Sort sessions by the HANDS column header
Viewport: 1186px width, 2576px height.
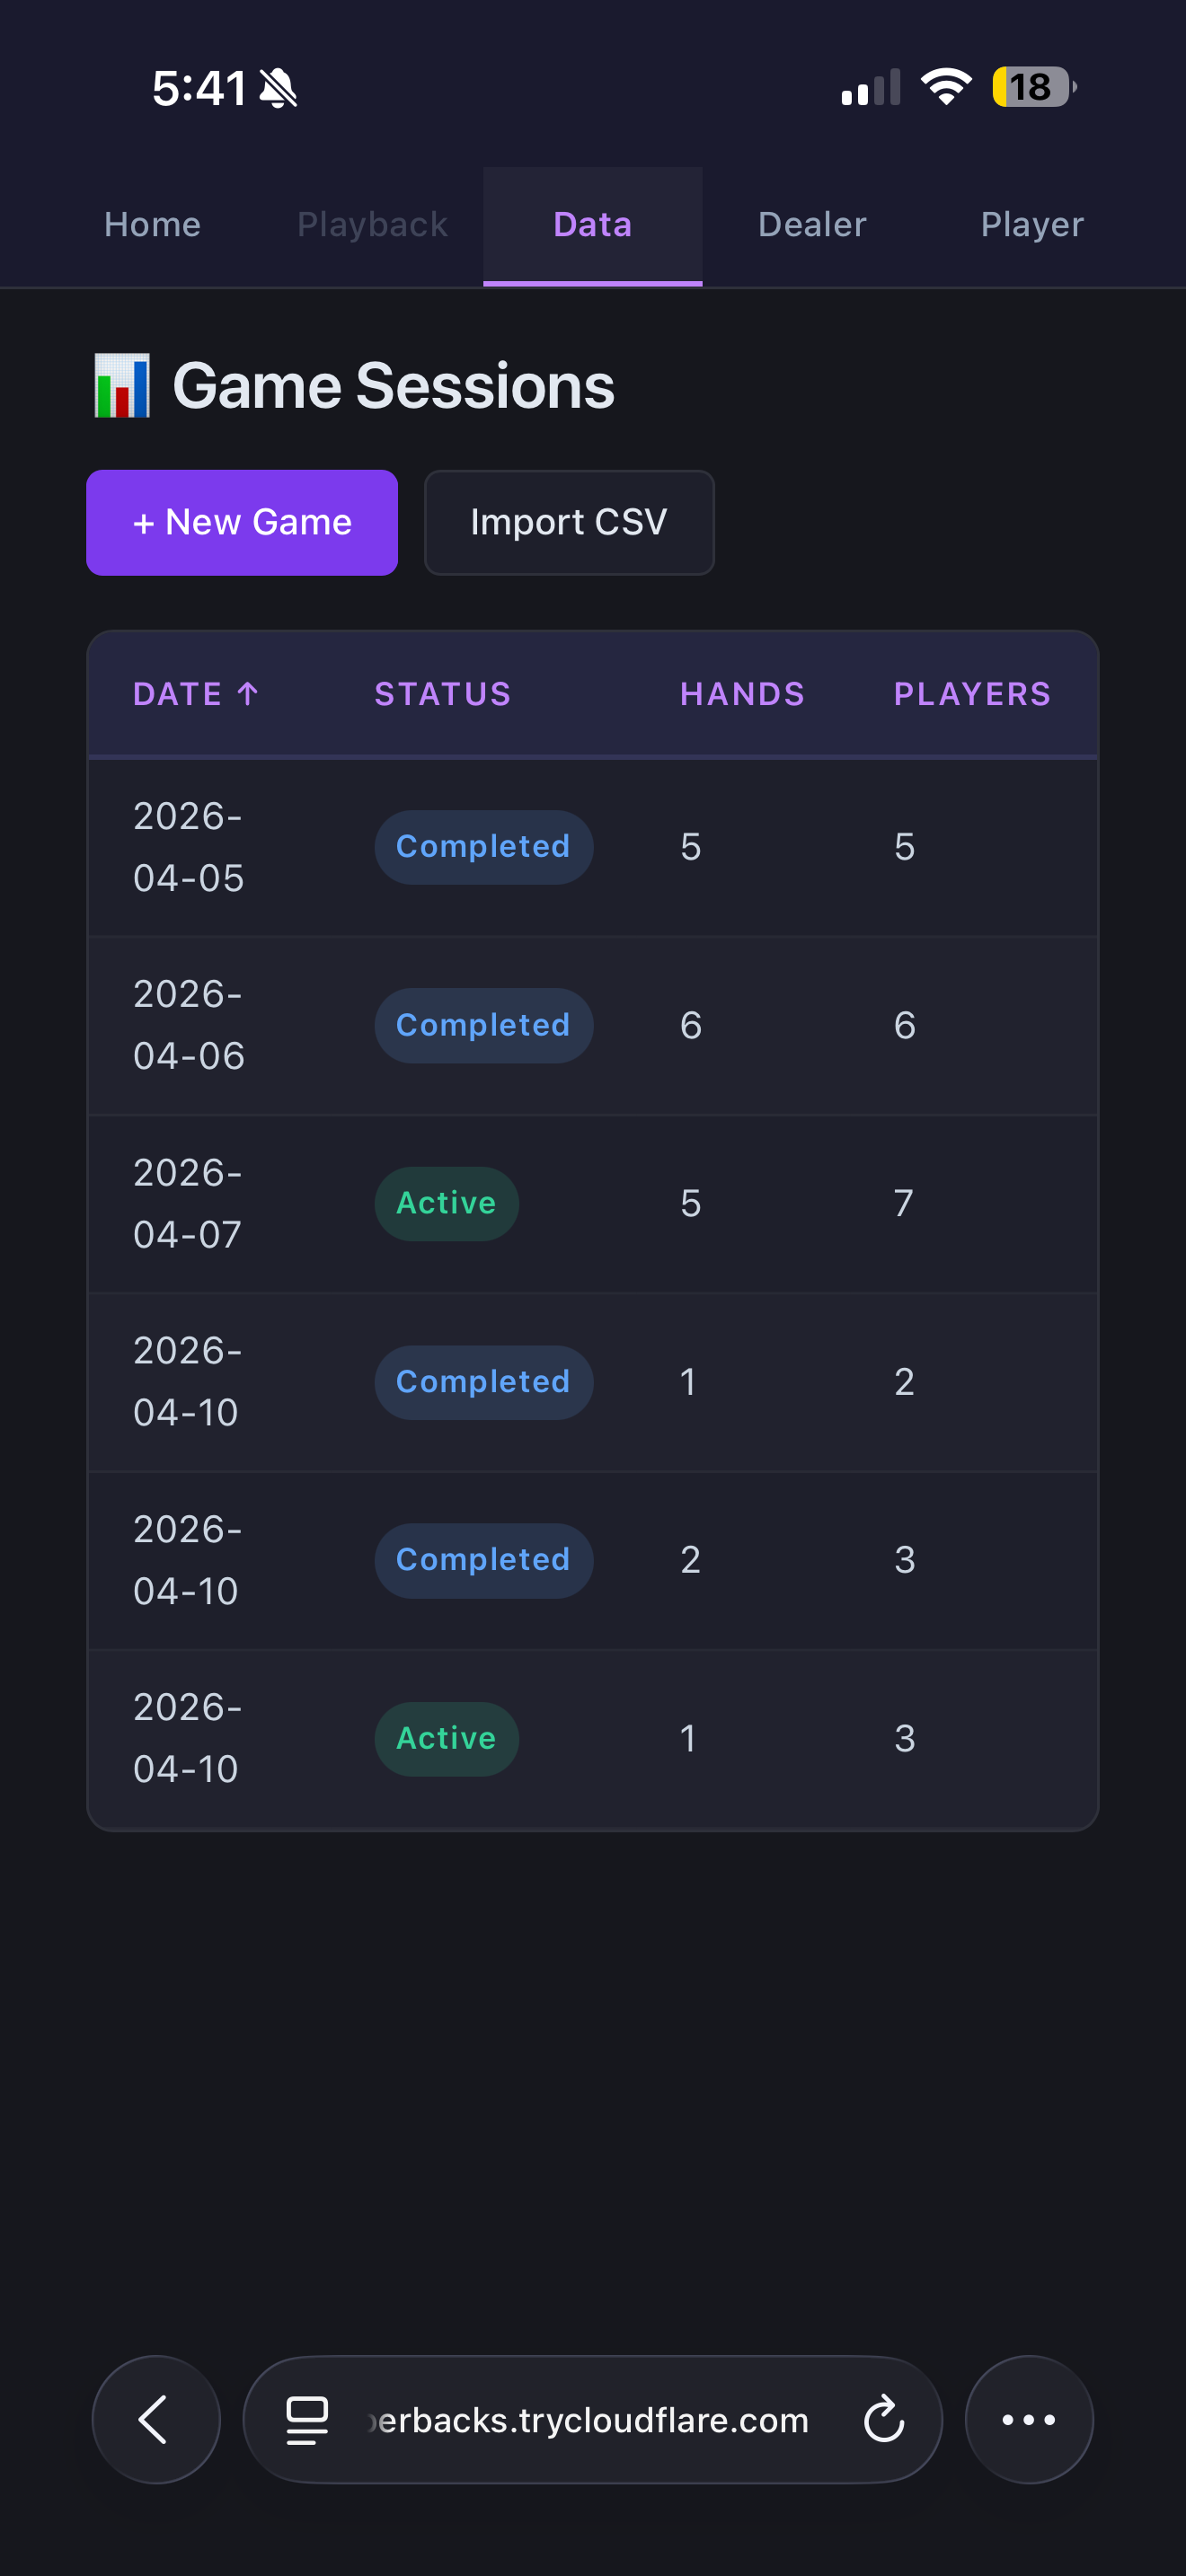(741, 693)
